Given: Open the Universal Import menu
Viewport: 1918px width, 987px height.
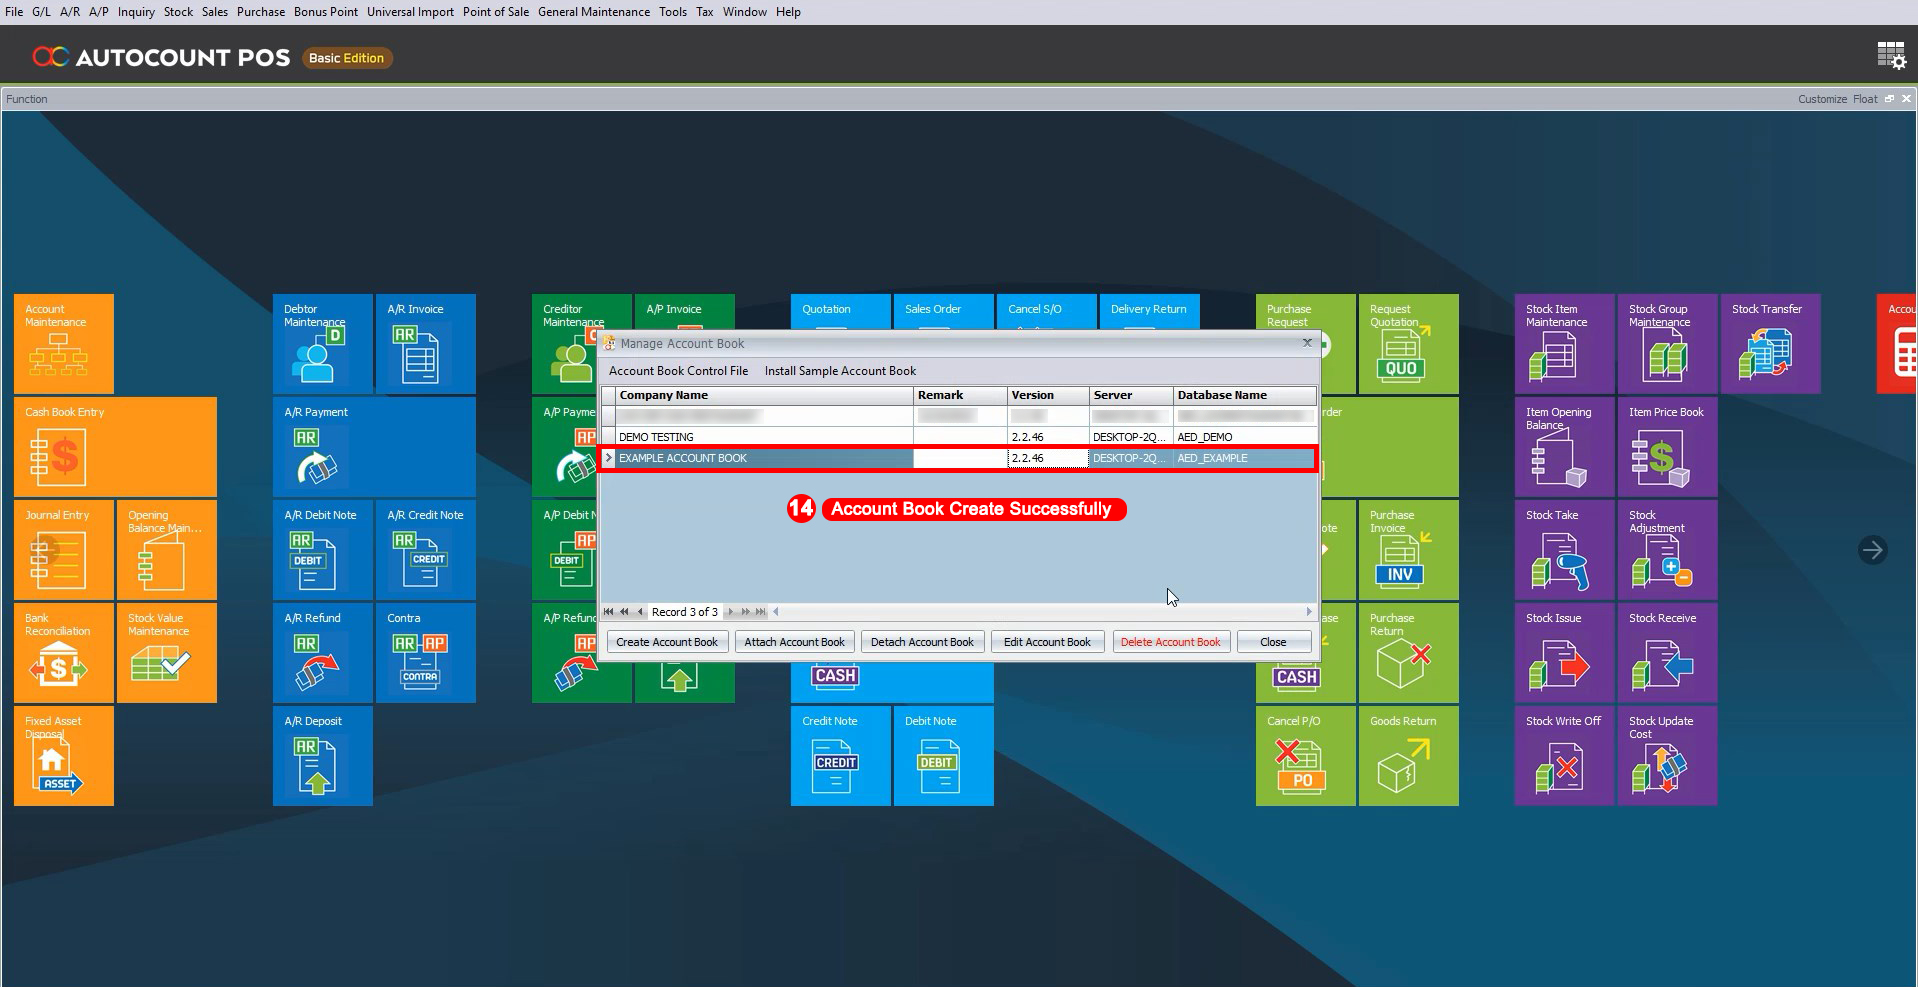Looking at the screenshot, I should click(x=410, y=12).
